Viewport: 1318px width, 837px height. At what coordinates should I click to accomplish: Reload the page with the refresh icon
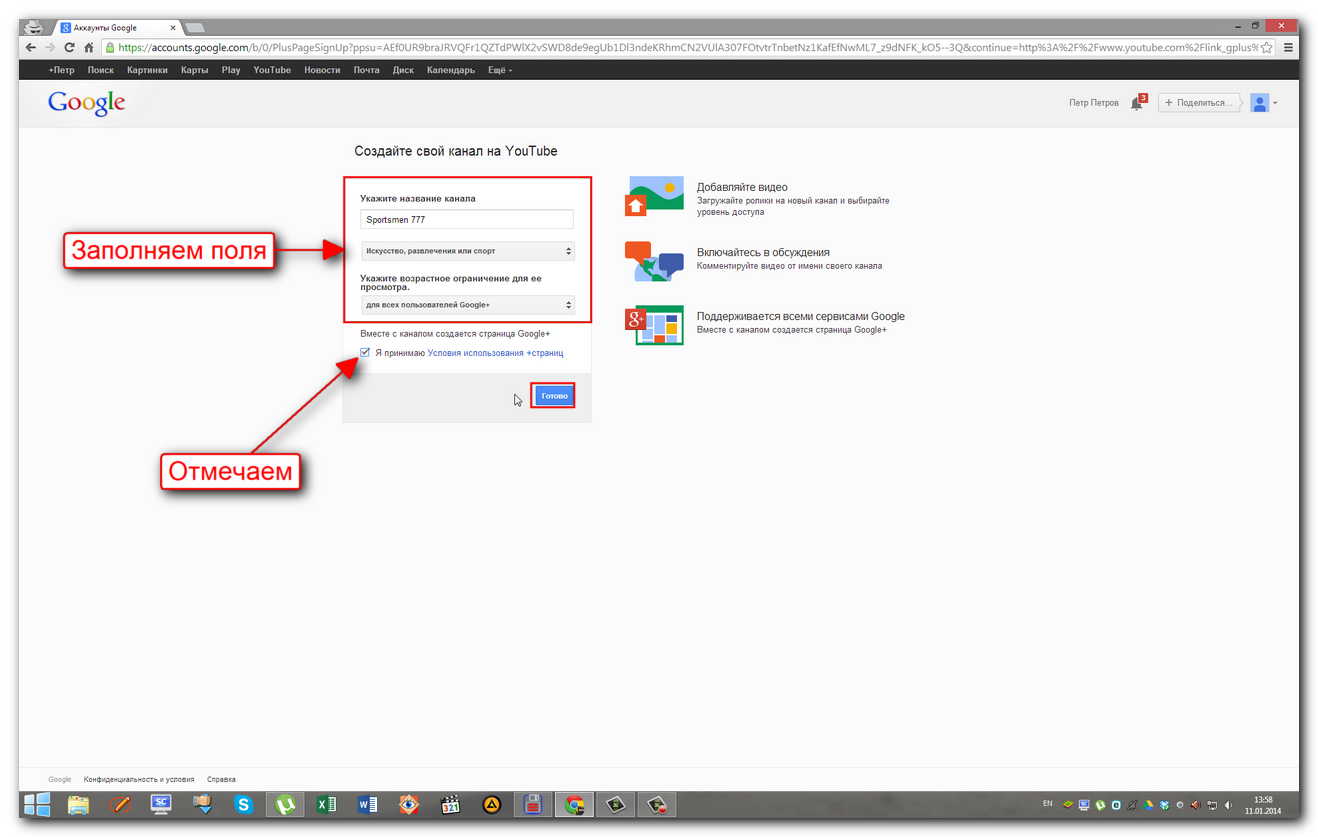[69, 47]
